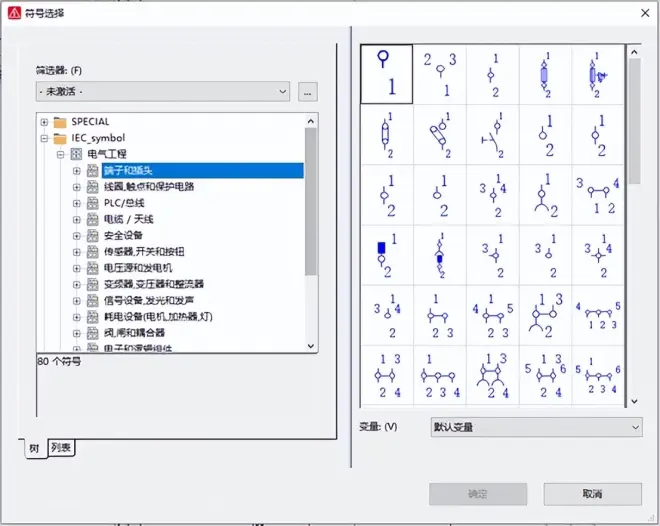Expand the 线圈,触点和保护电路 tree node
Screen dimensions: 660x526
pyautogui.click(x=77, y=187)
